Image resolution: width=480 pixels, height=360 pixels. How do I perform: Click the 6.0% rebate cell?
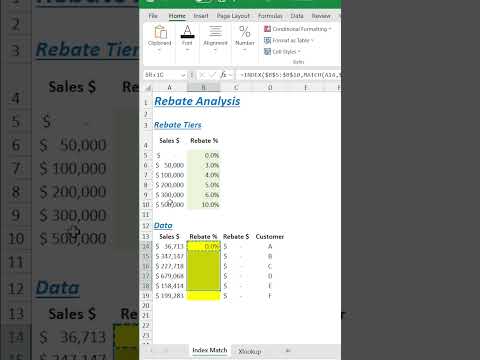(x=204, y=195)
